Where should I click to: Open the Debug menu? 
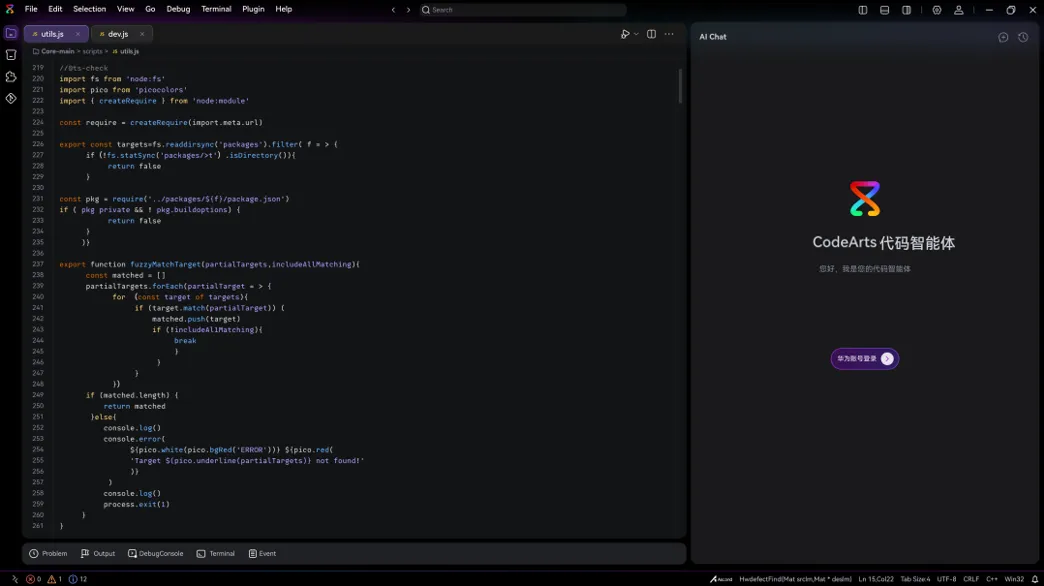[x=178, y=9]
